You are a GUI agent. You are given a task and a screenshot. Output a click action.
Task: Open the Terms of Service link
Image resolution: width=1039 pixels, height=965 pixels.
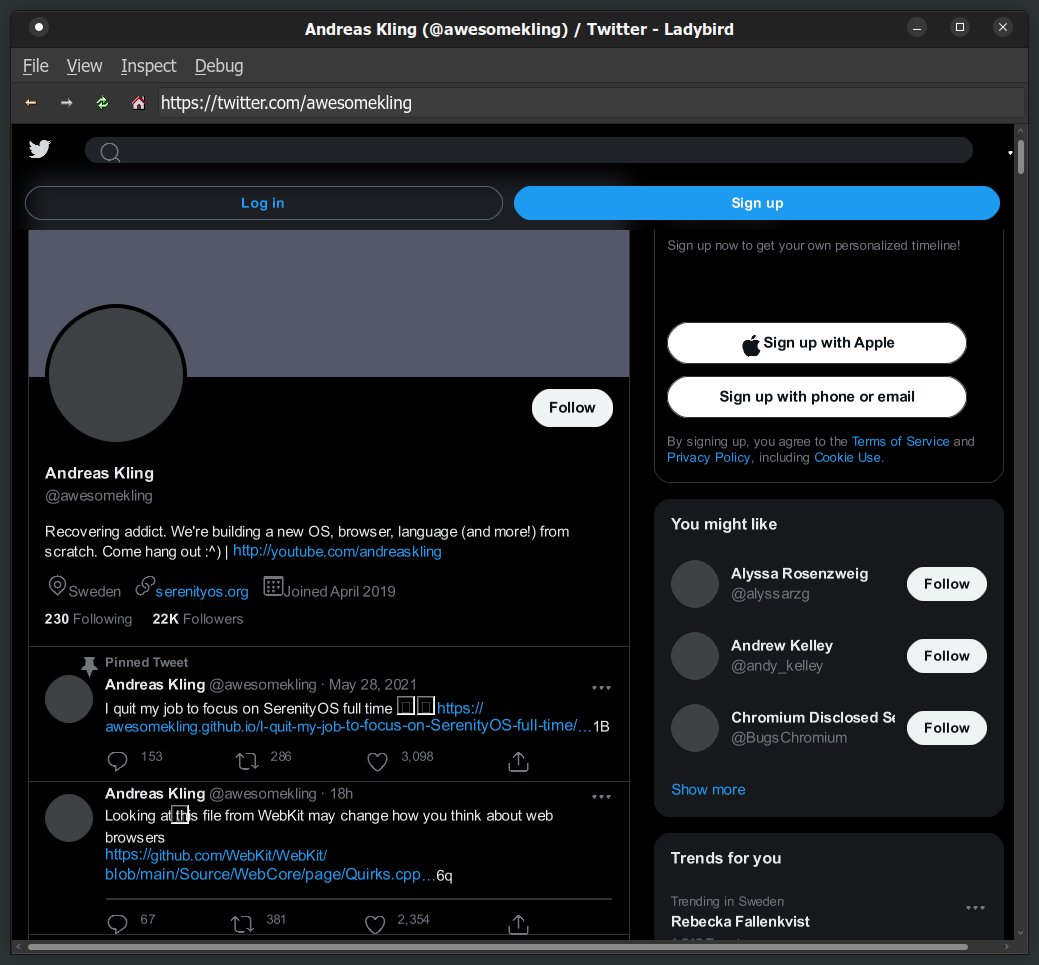[x=900, y=441]
